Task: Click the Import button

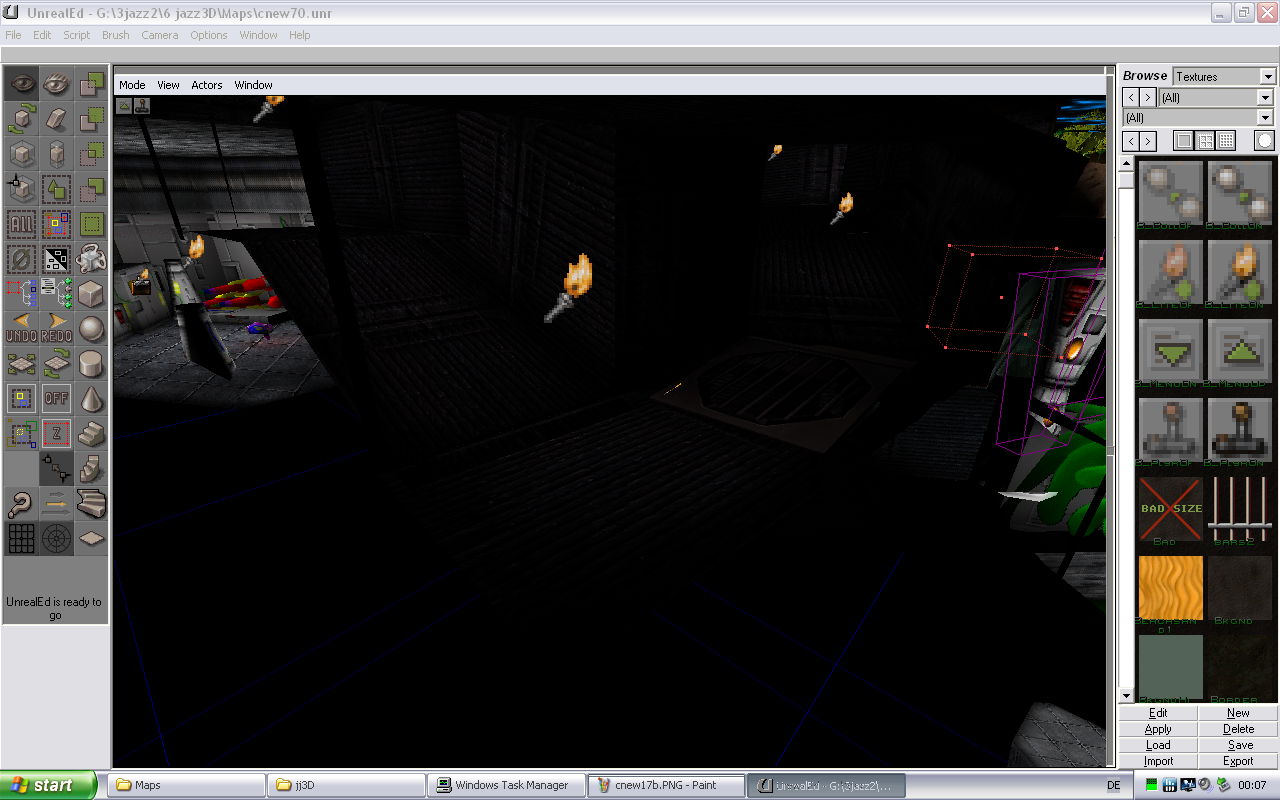Action: [1158, 761]
